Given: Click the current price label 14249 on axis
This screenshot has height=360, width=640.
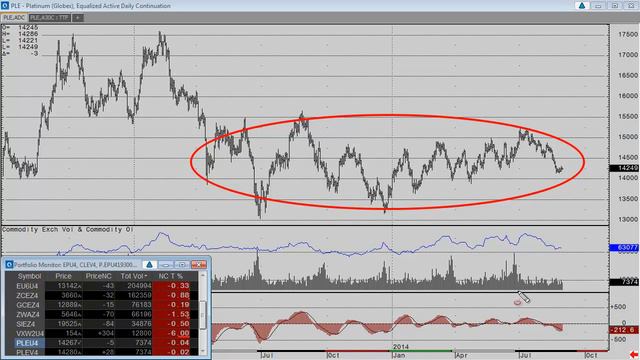Looking at the screenshot, I should tap(624, 168).
